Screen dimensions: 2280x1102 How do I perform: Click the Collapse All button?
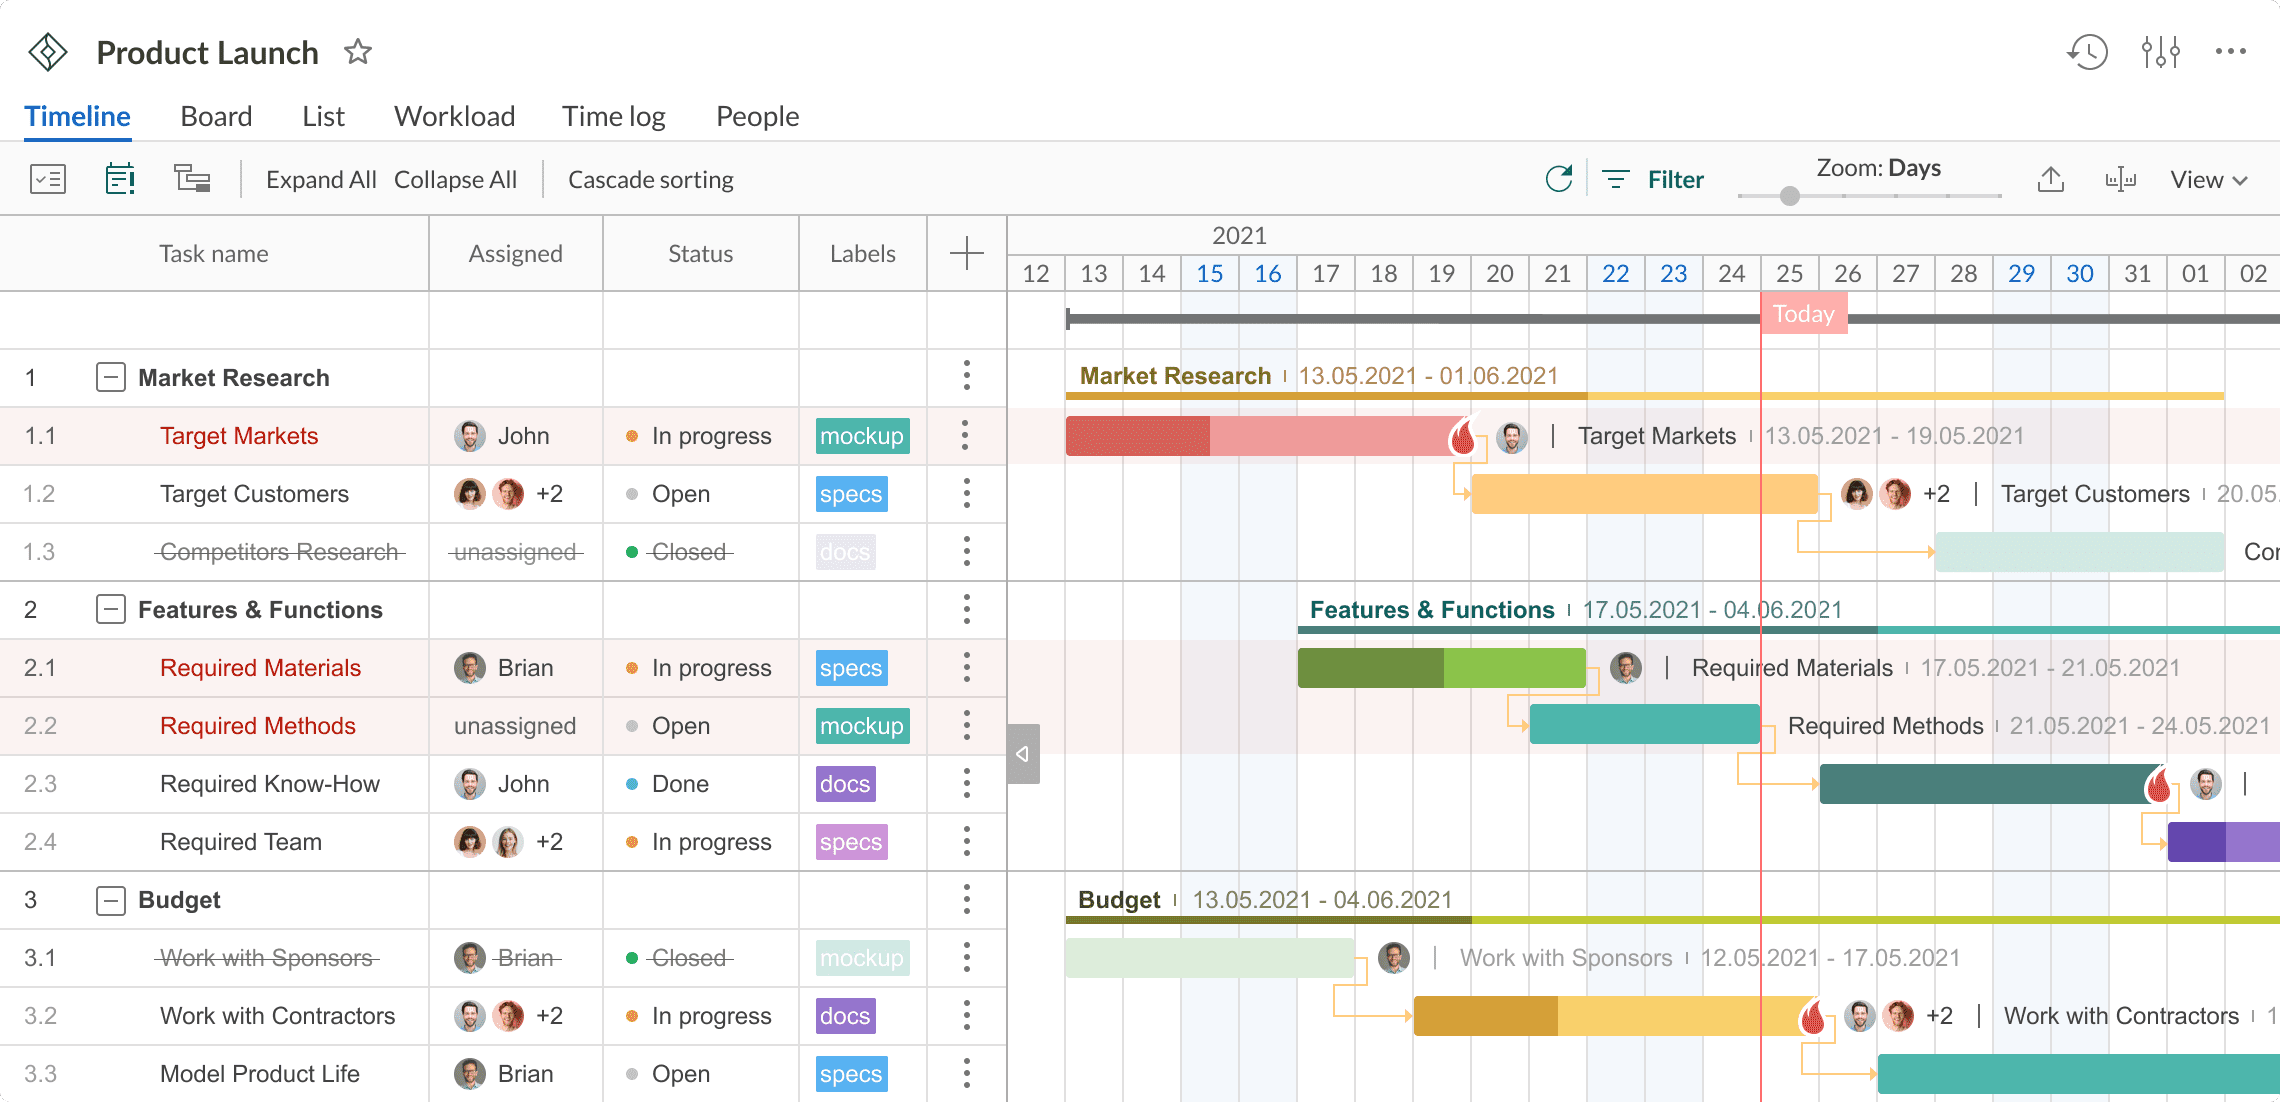pyautogui.click(x=455, y=180)
